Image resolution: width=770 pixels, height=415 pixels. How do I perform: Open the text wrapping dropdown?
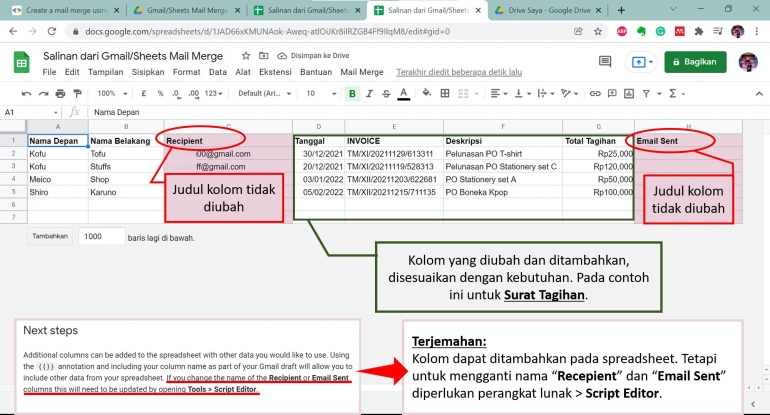tap(546, 93)
